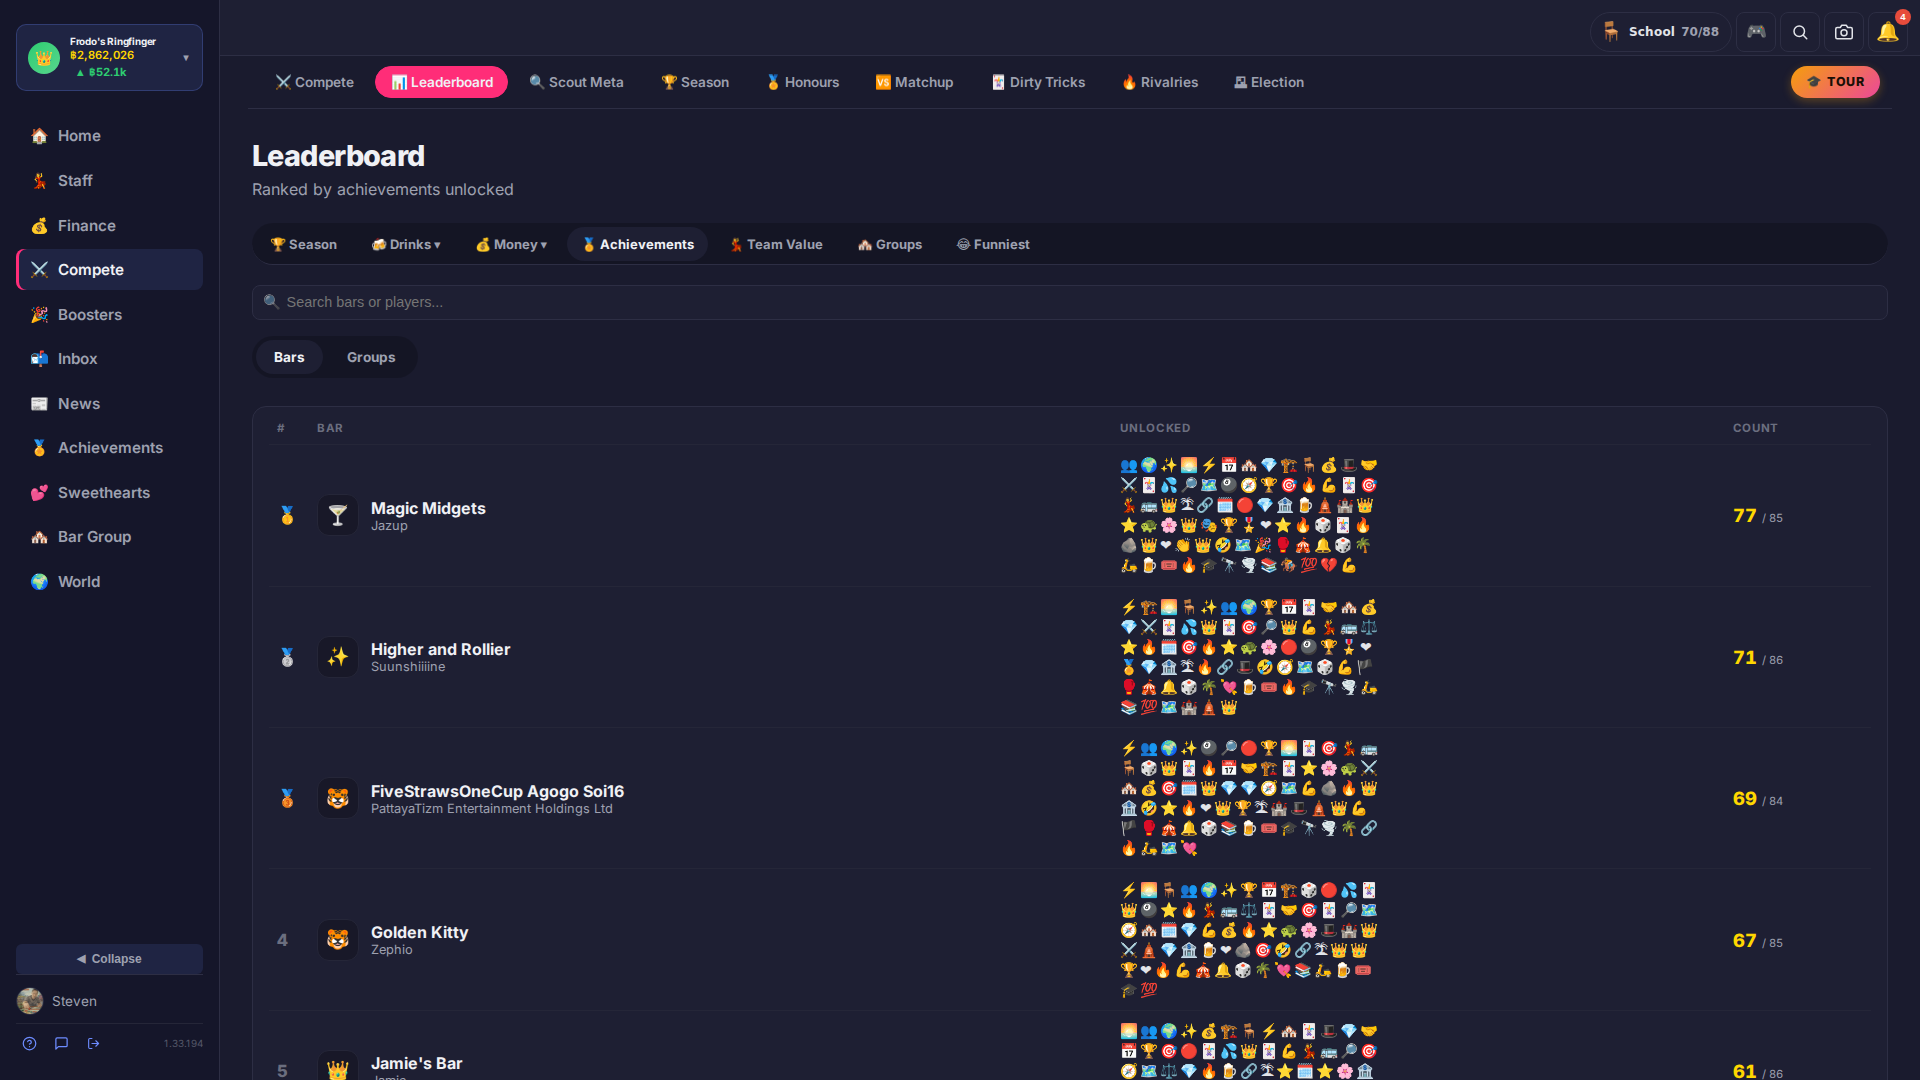The height and width of the screenshot is (1080, 1920).
Task: Open Golden Kitty bar name
Action: pos(419,932)
